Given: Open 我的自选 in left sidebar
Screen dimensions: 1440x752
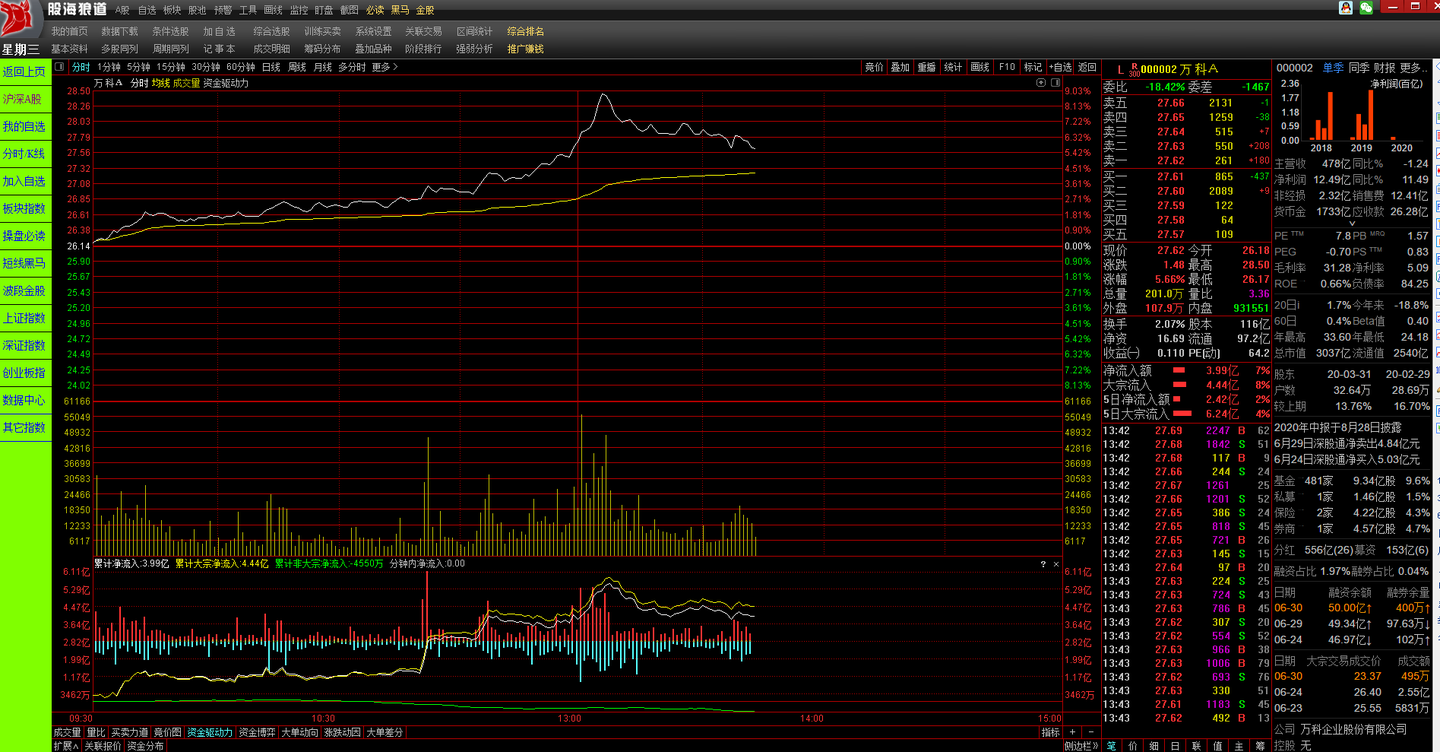Looking at the screenshot, I should 25,127.
